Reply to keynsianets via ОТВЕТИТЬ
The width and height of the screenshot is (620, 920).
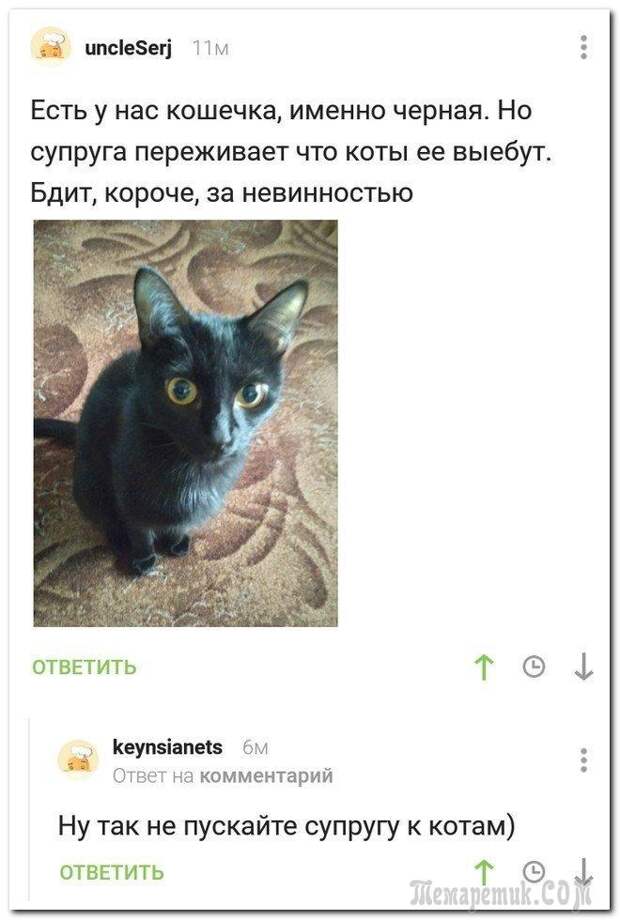pyautogui.click(x=111, y=872)
